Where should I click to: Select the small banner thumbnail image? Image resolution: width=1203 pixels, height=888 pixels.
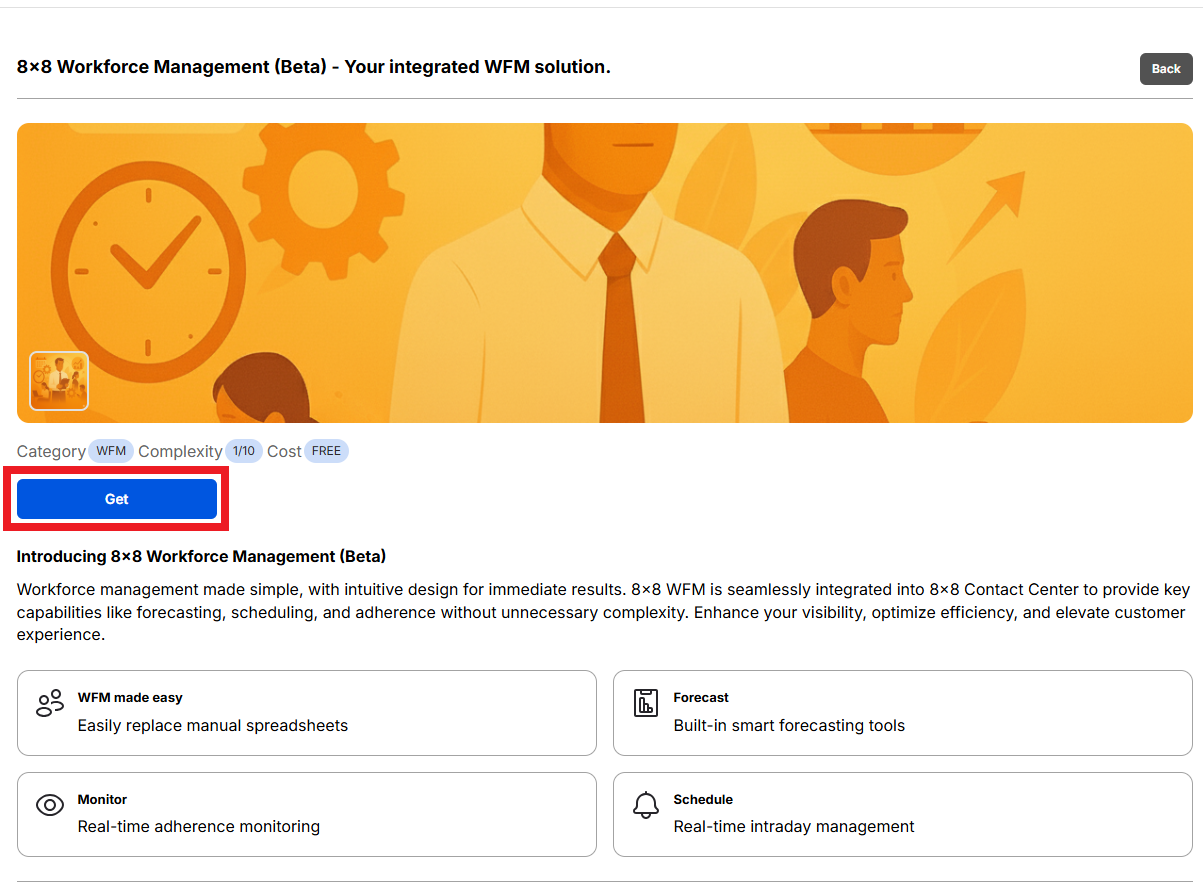(x=59, y=381)
